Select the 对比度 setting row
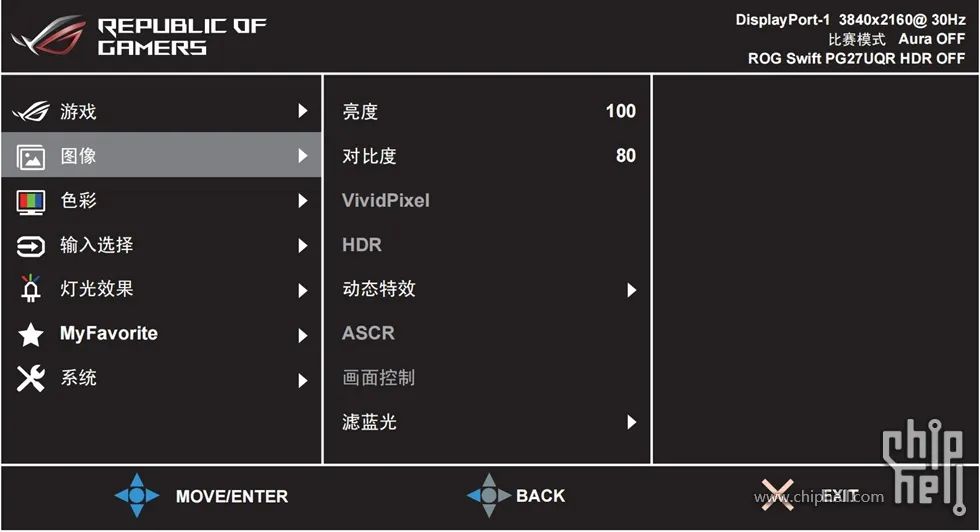Image resolution: width=980 pixels, height=532 pixels. 488,156
